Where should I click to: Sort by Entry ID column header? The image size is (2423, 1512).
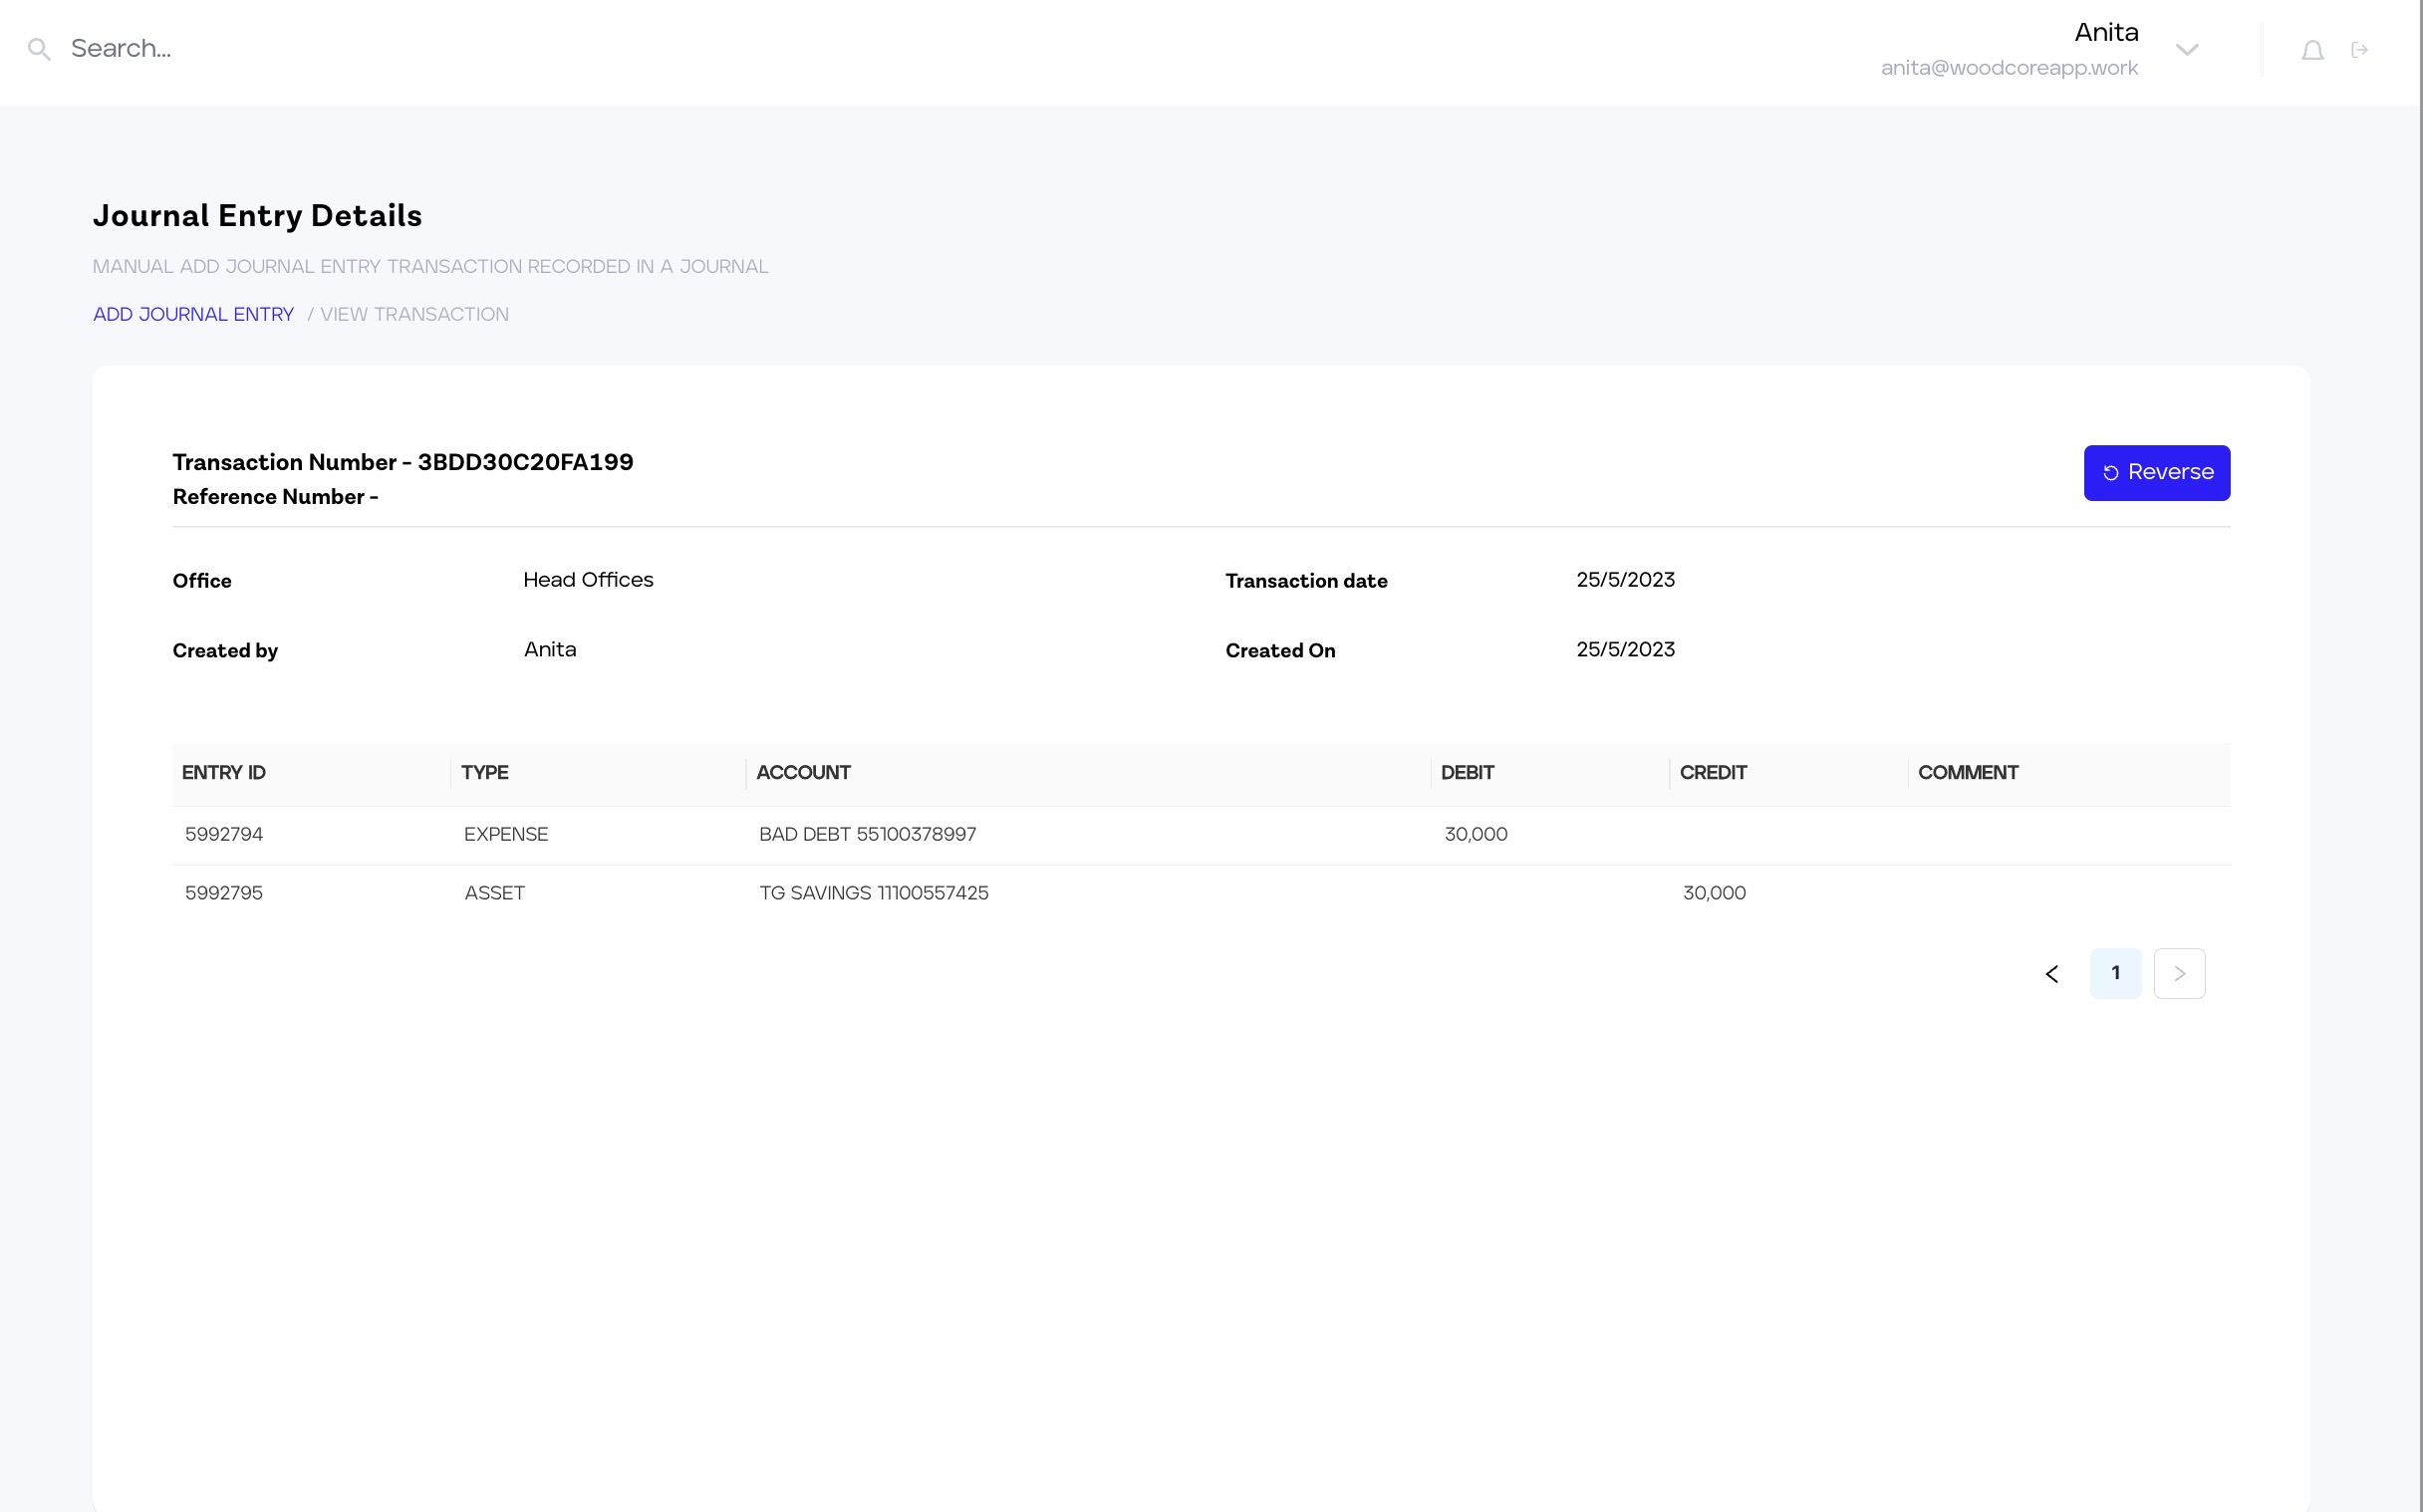click(224, 773)
